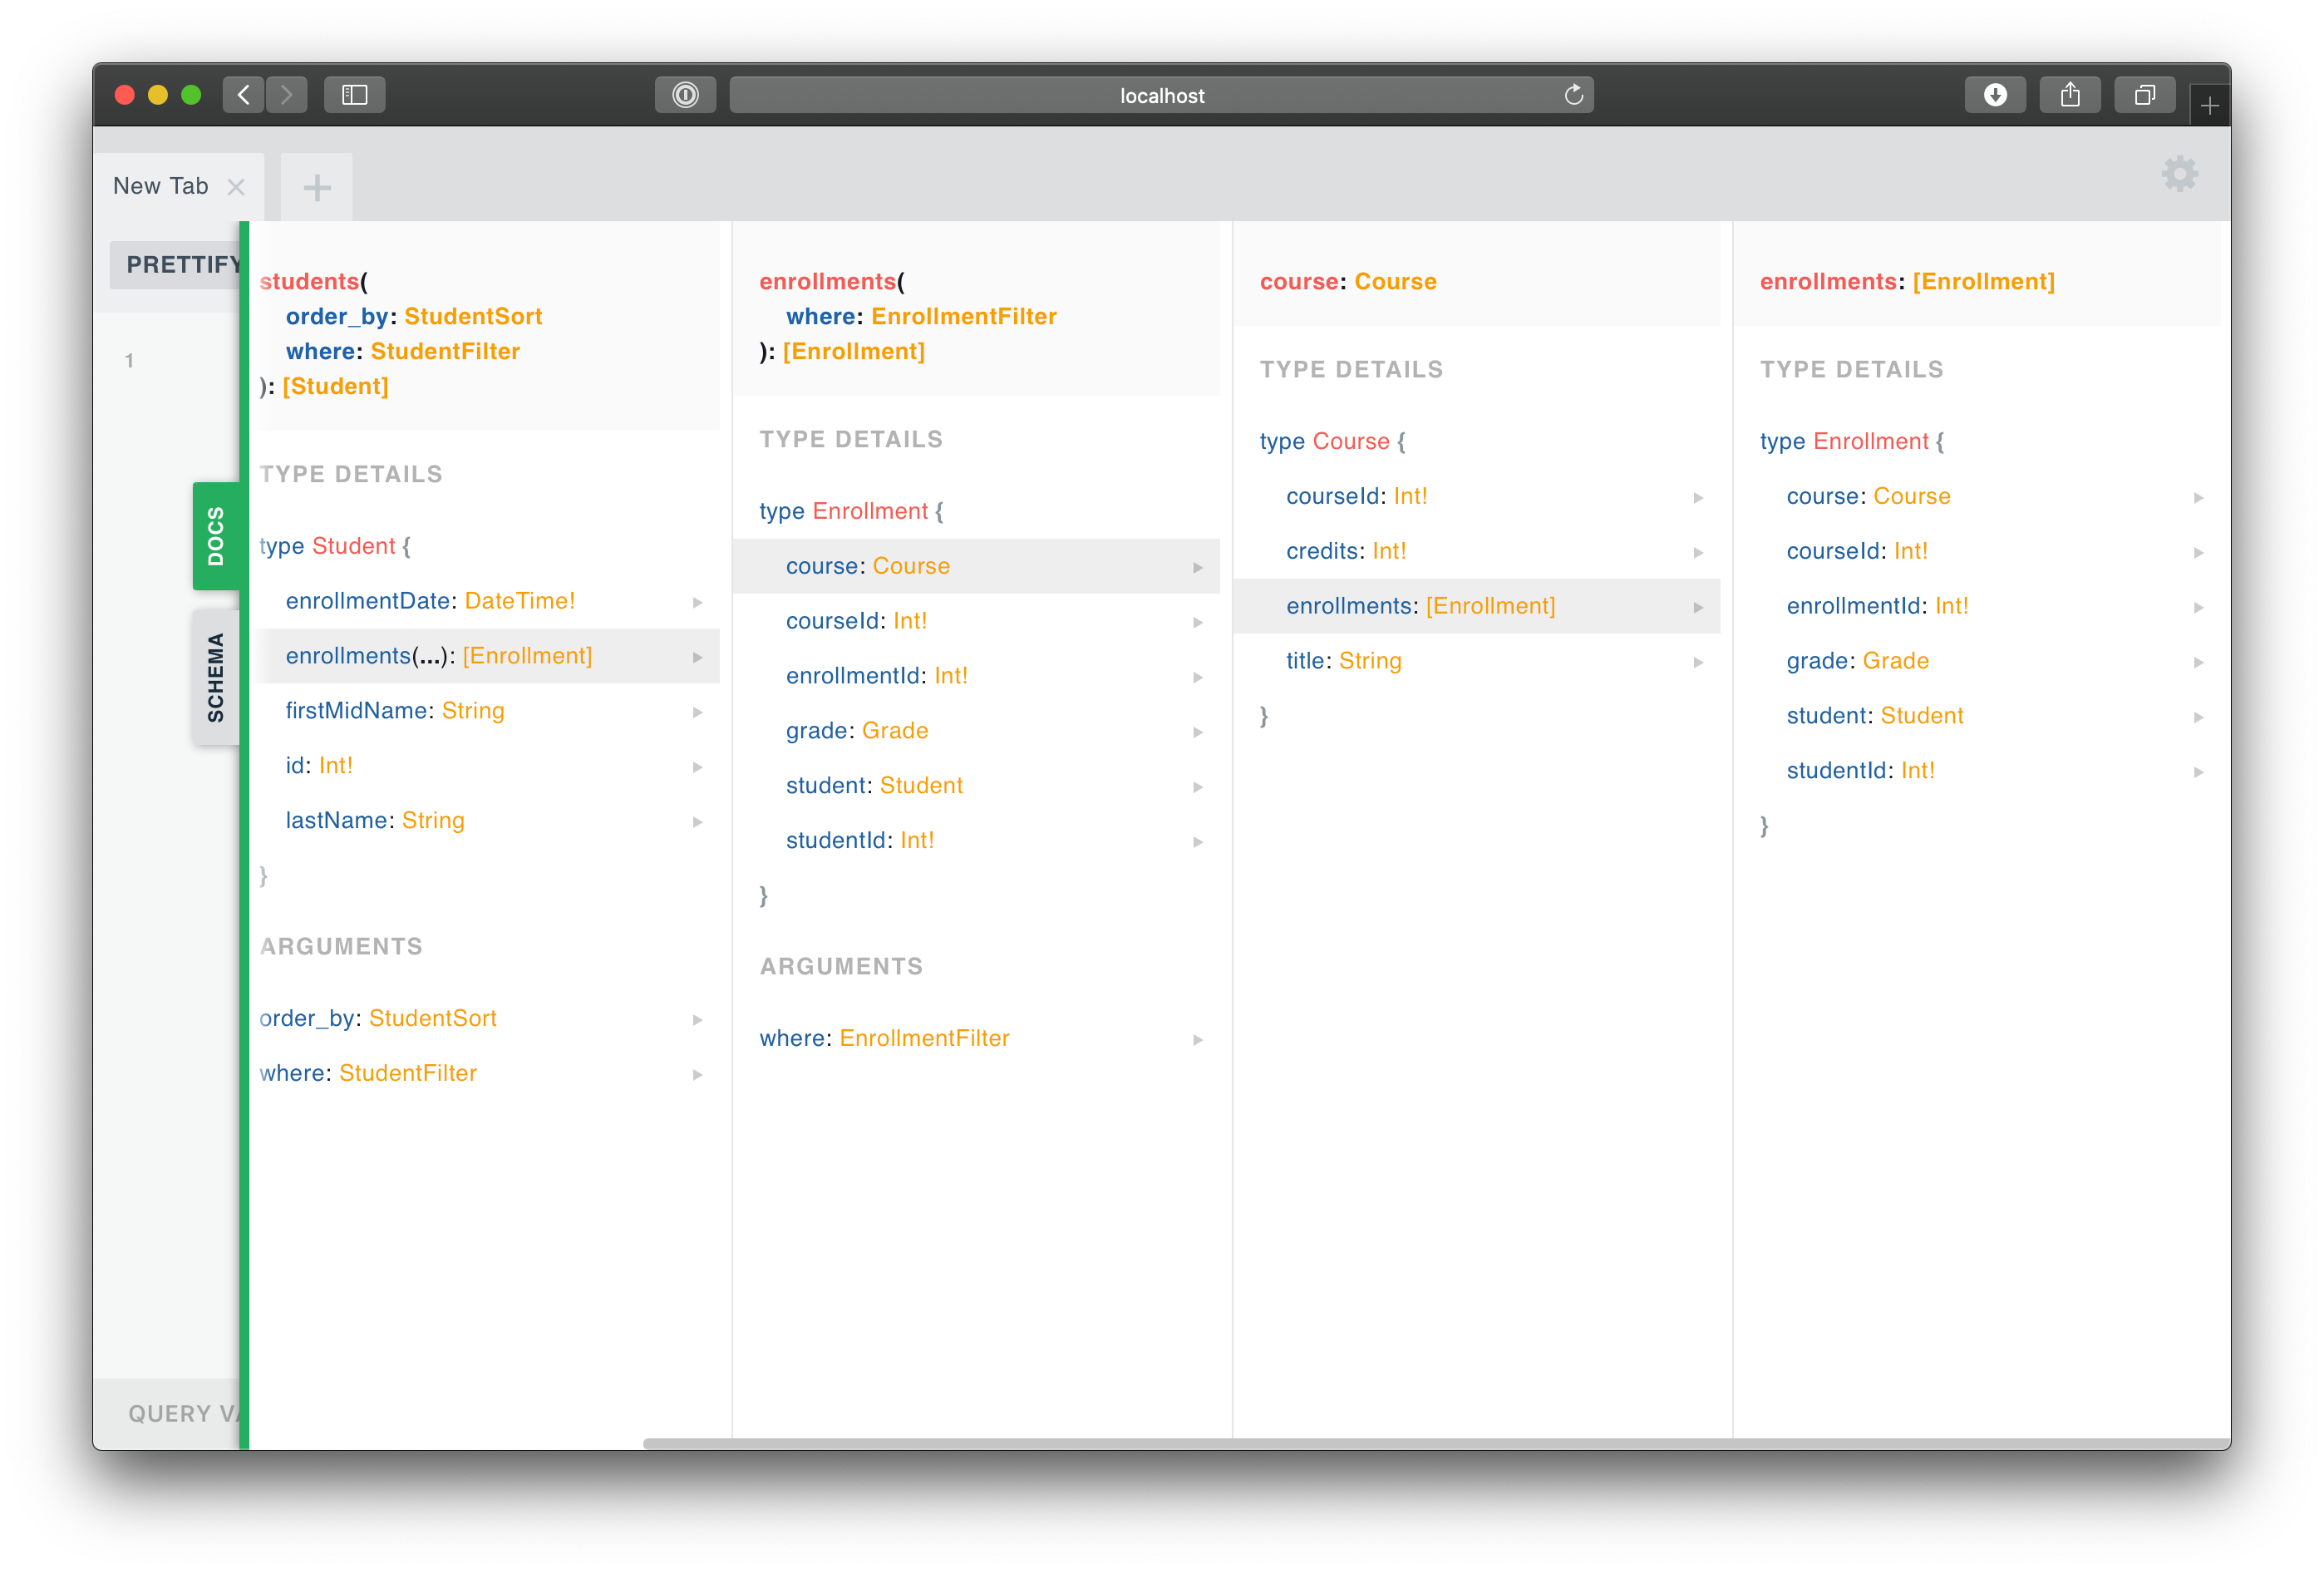Open StudentSort type link in header
The width and height of the screenshot is (2324, 1573).
click(x=472, y=317)
